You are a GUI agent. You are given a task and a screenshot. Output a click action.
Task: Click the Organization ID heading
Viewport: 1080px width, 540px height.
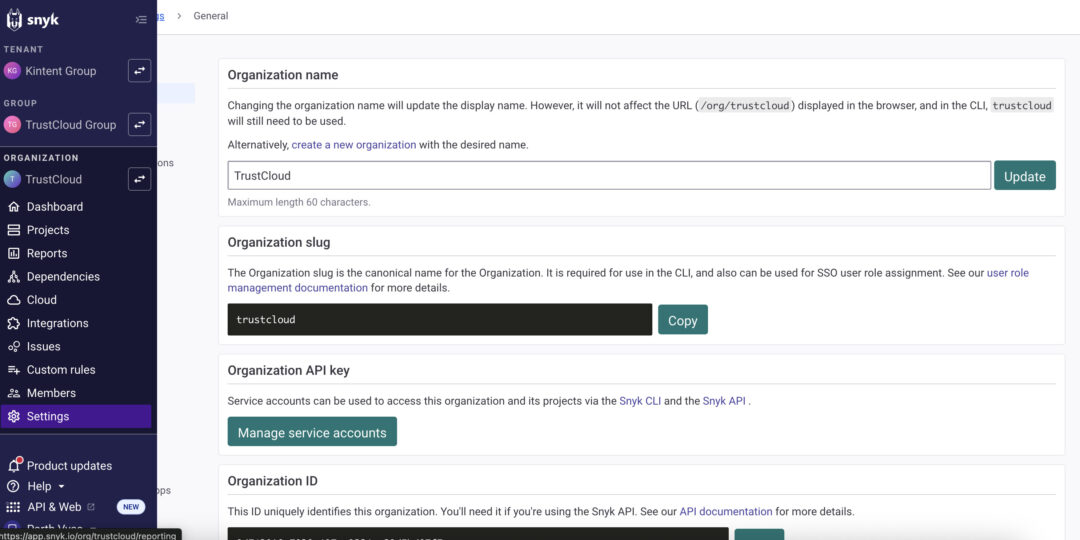click(273, 481)
